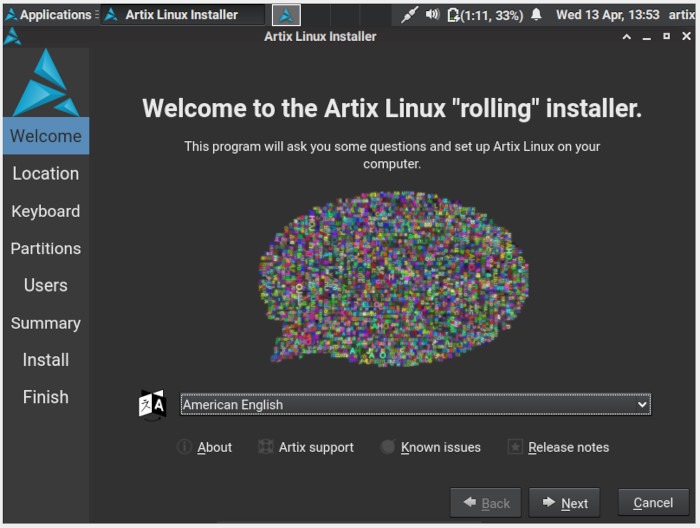The height and width of the screenshot is (528, 700).
Task: Open the American English language dropdown
Action: (x=416, y=404)
